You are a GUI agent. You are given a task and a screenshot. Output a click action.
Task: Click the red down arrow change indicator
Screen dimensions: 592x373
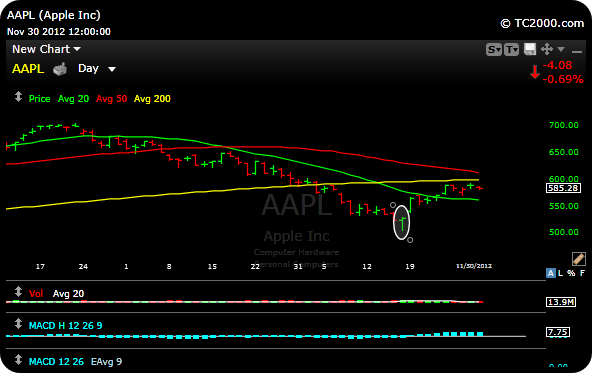(535, 72)
